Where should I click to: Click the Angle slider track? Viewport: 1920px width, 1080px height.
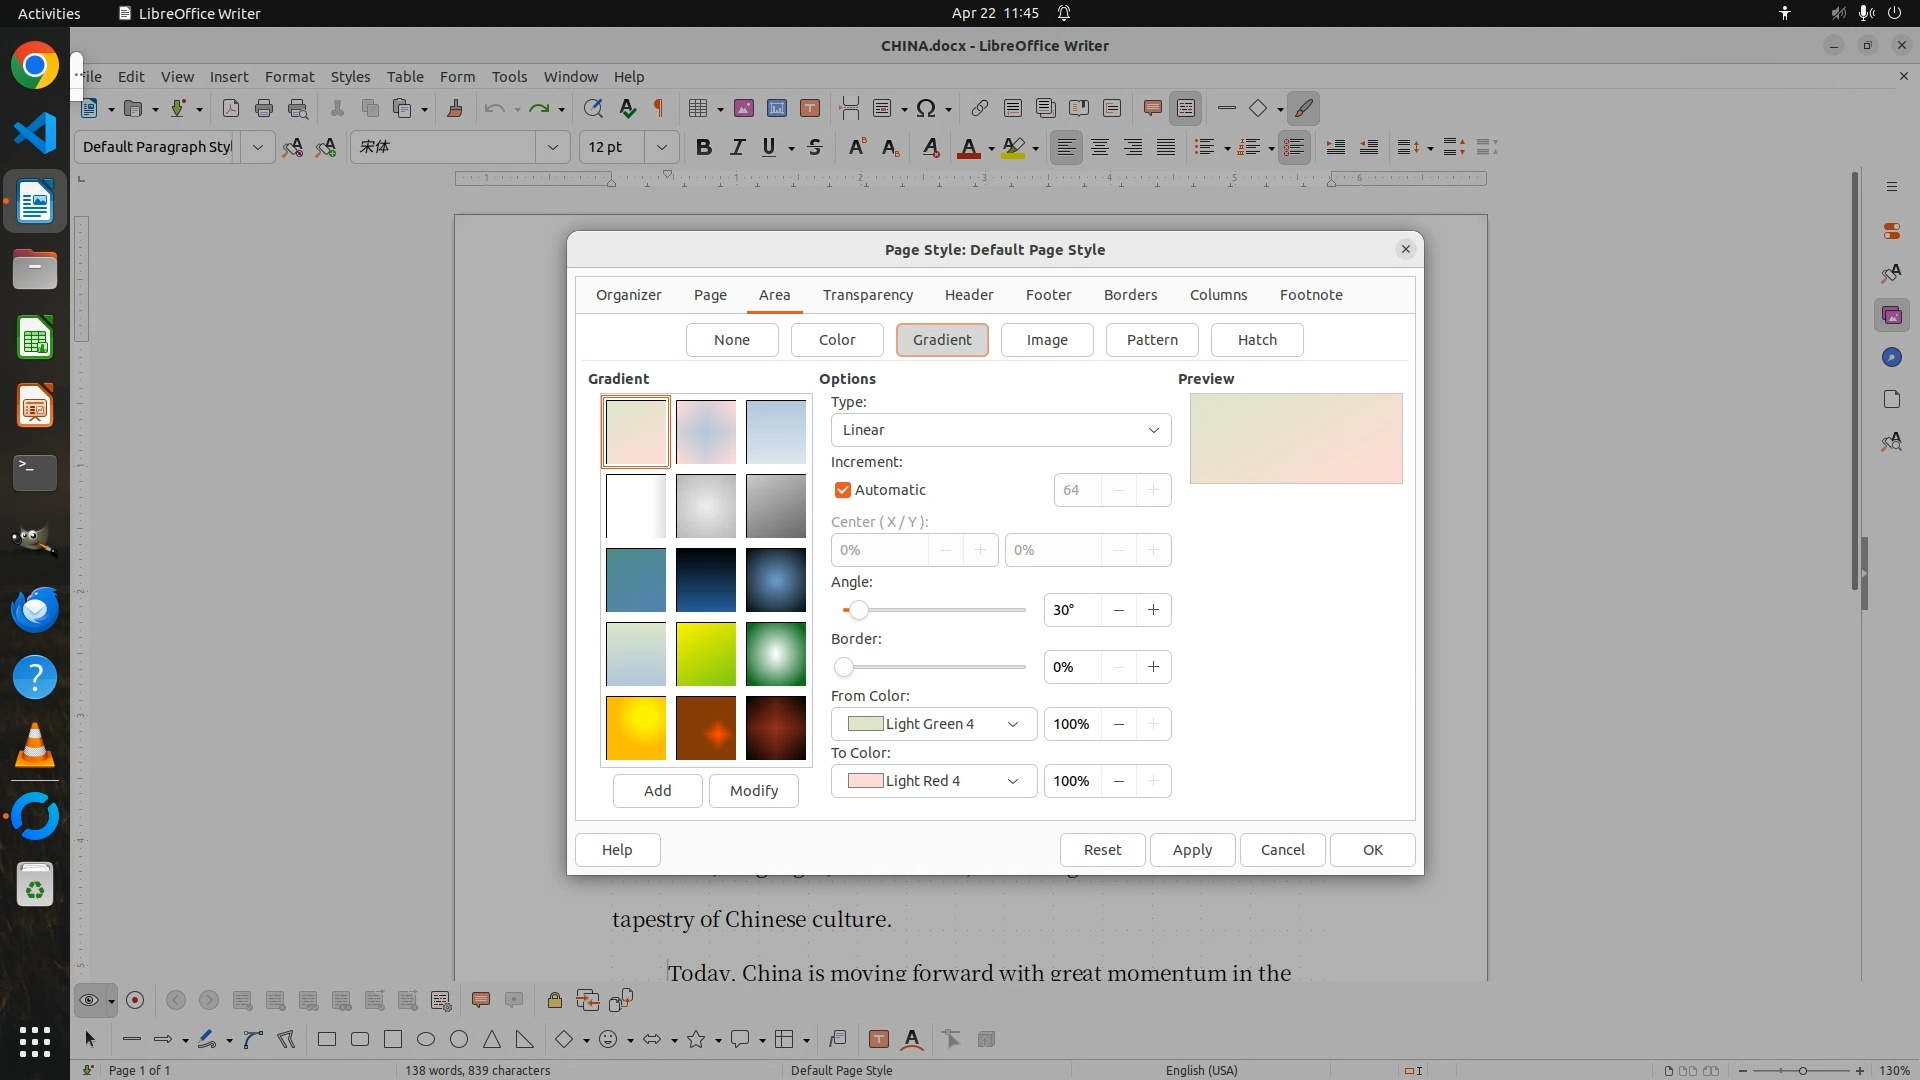tap(940, 610)
